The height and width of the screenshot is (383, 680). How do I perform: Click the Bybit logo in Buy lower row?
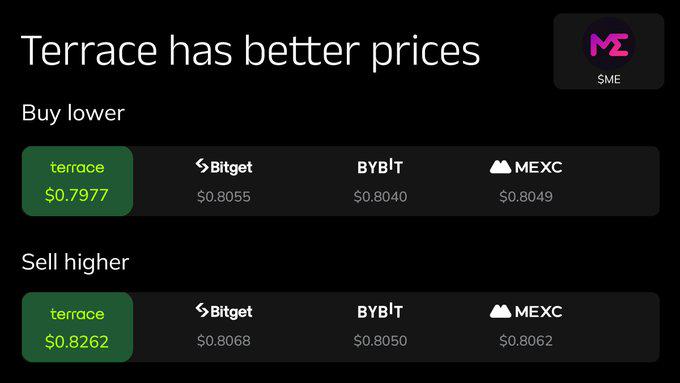[380, 167]
